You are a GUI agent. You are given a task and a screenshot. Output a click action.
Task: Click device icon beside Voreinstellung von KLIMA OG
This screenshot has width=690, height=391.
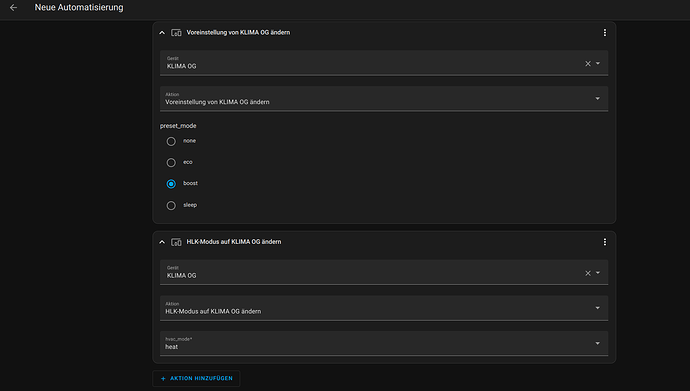(176, 33)
